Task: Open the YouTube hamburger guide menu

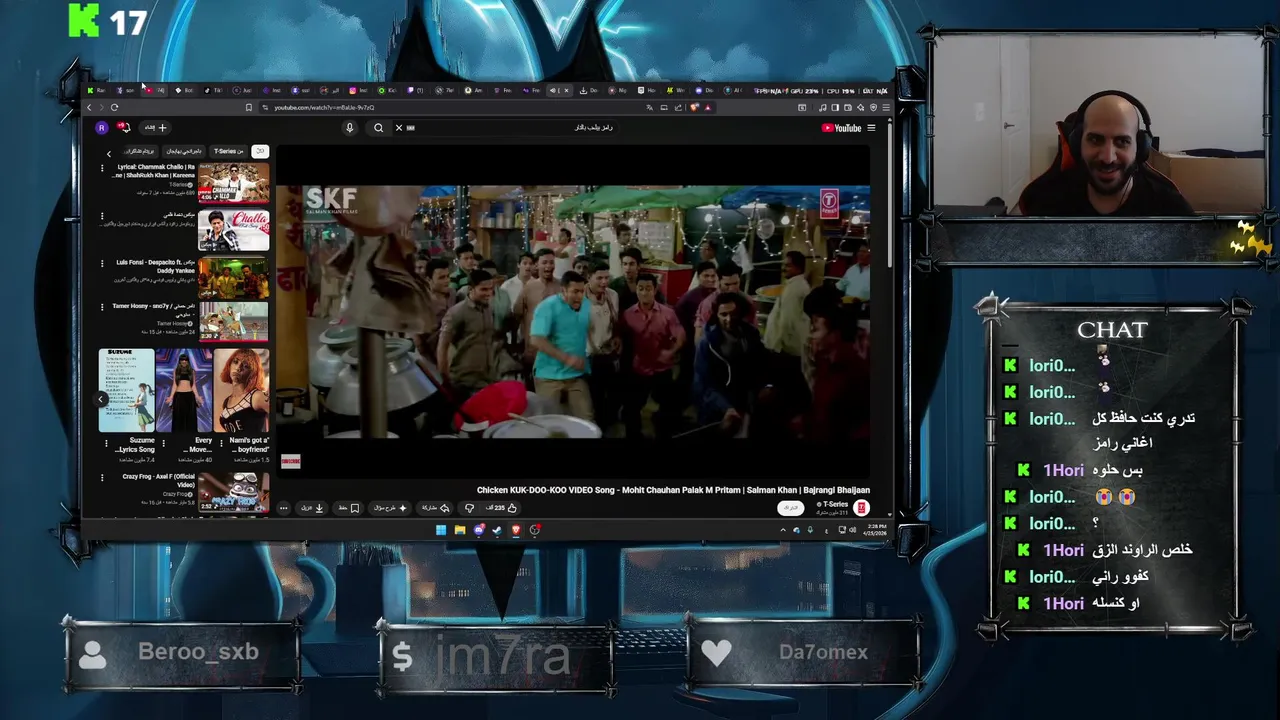Action: point(871,128)
